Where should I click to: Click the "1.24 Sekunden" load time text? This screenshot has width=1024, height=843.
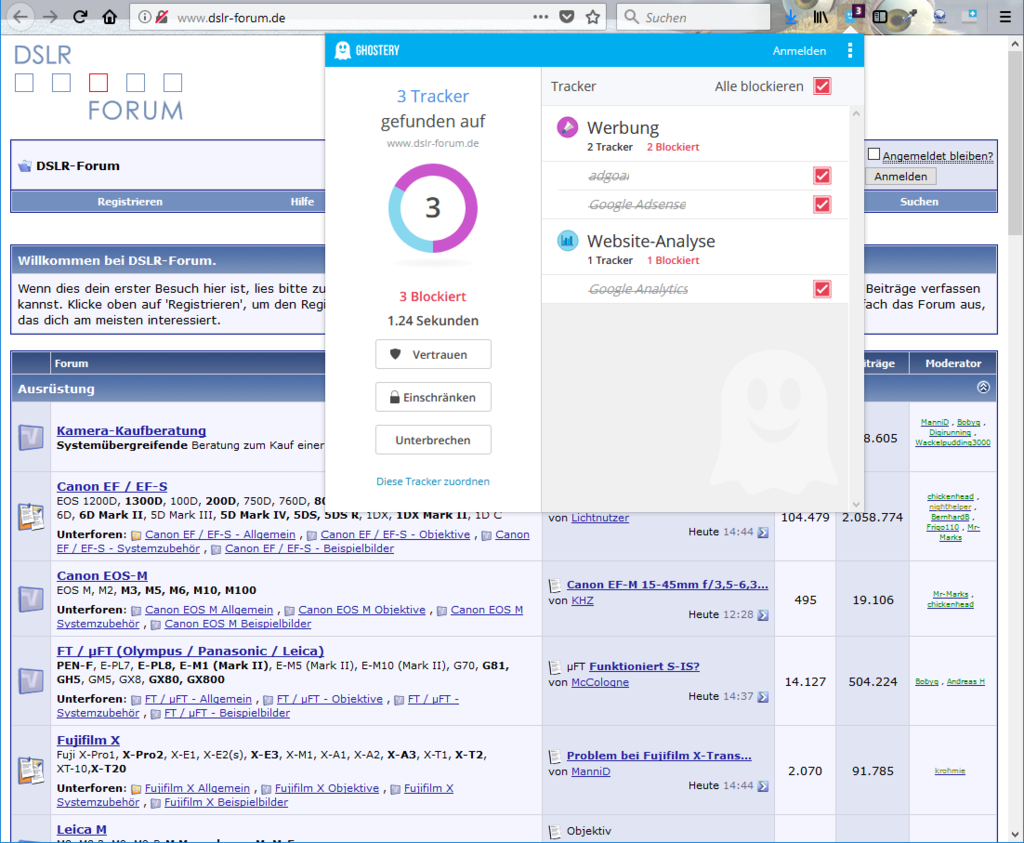(433, 321)
